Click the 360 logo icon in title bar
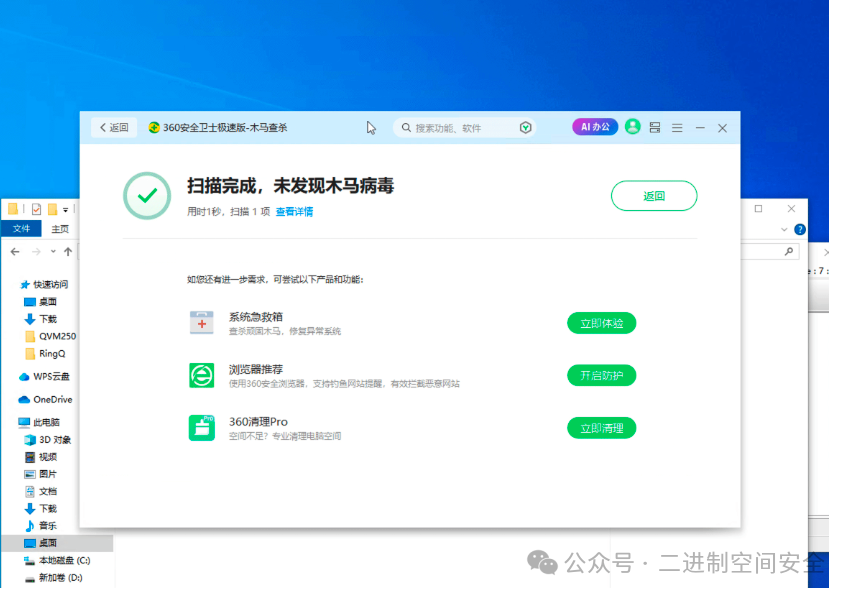The height and width of the screenshot is (597, 852). pyautogui.click(x=154, y=128)
